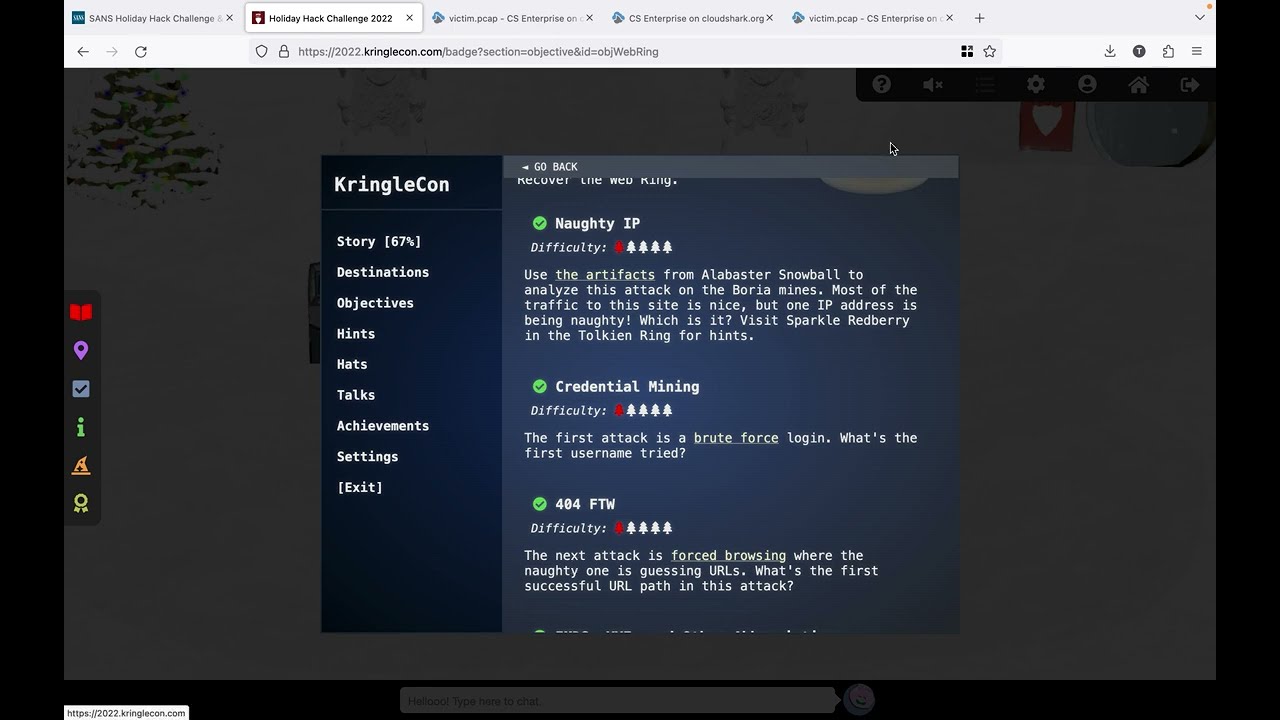
Task: Click the green info Hints icon
Action: (x=81, y=427)
